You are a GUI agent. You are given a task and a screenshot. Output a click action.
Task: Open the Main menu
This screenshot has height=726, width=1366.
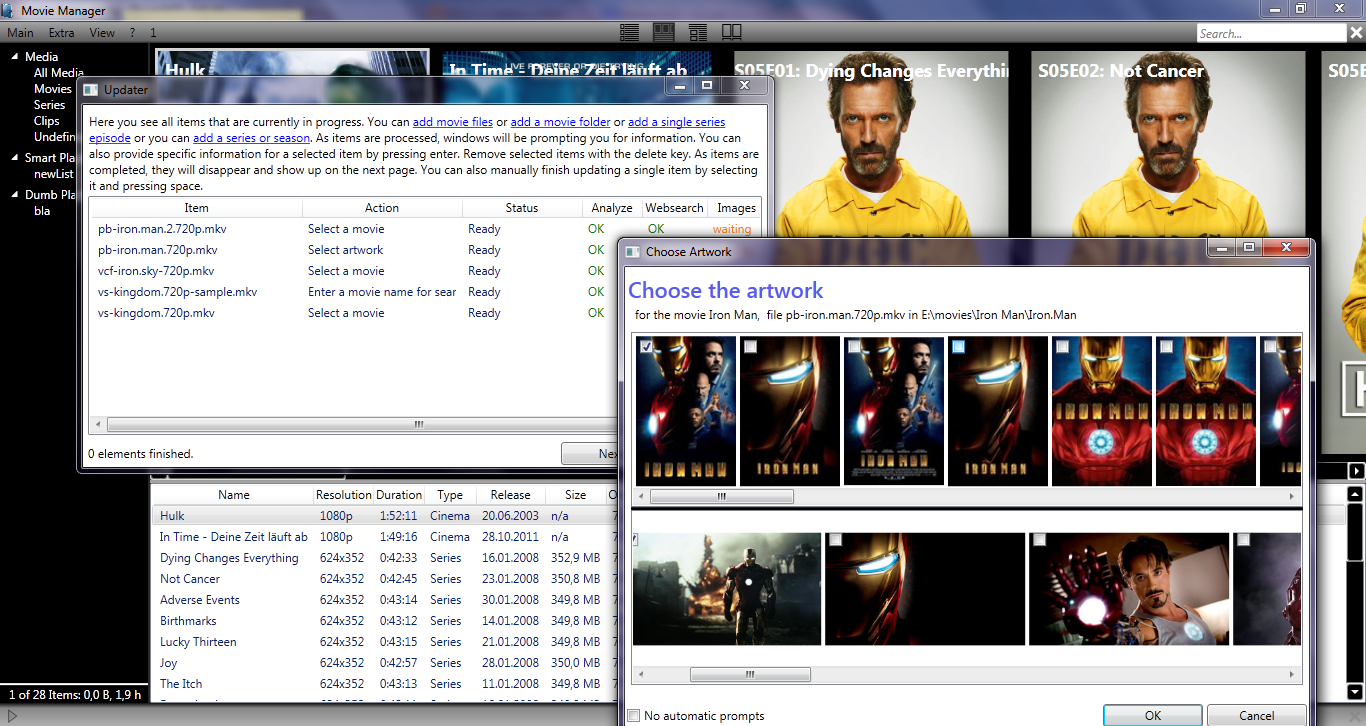20,33
